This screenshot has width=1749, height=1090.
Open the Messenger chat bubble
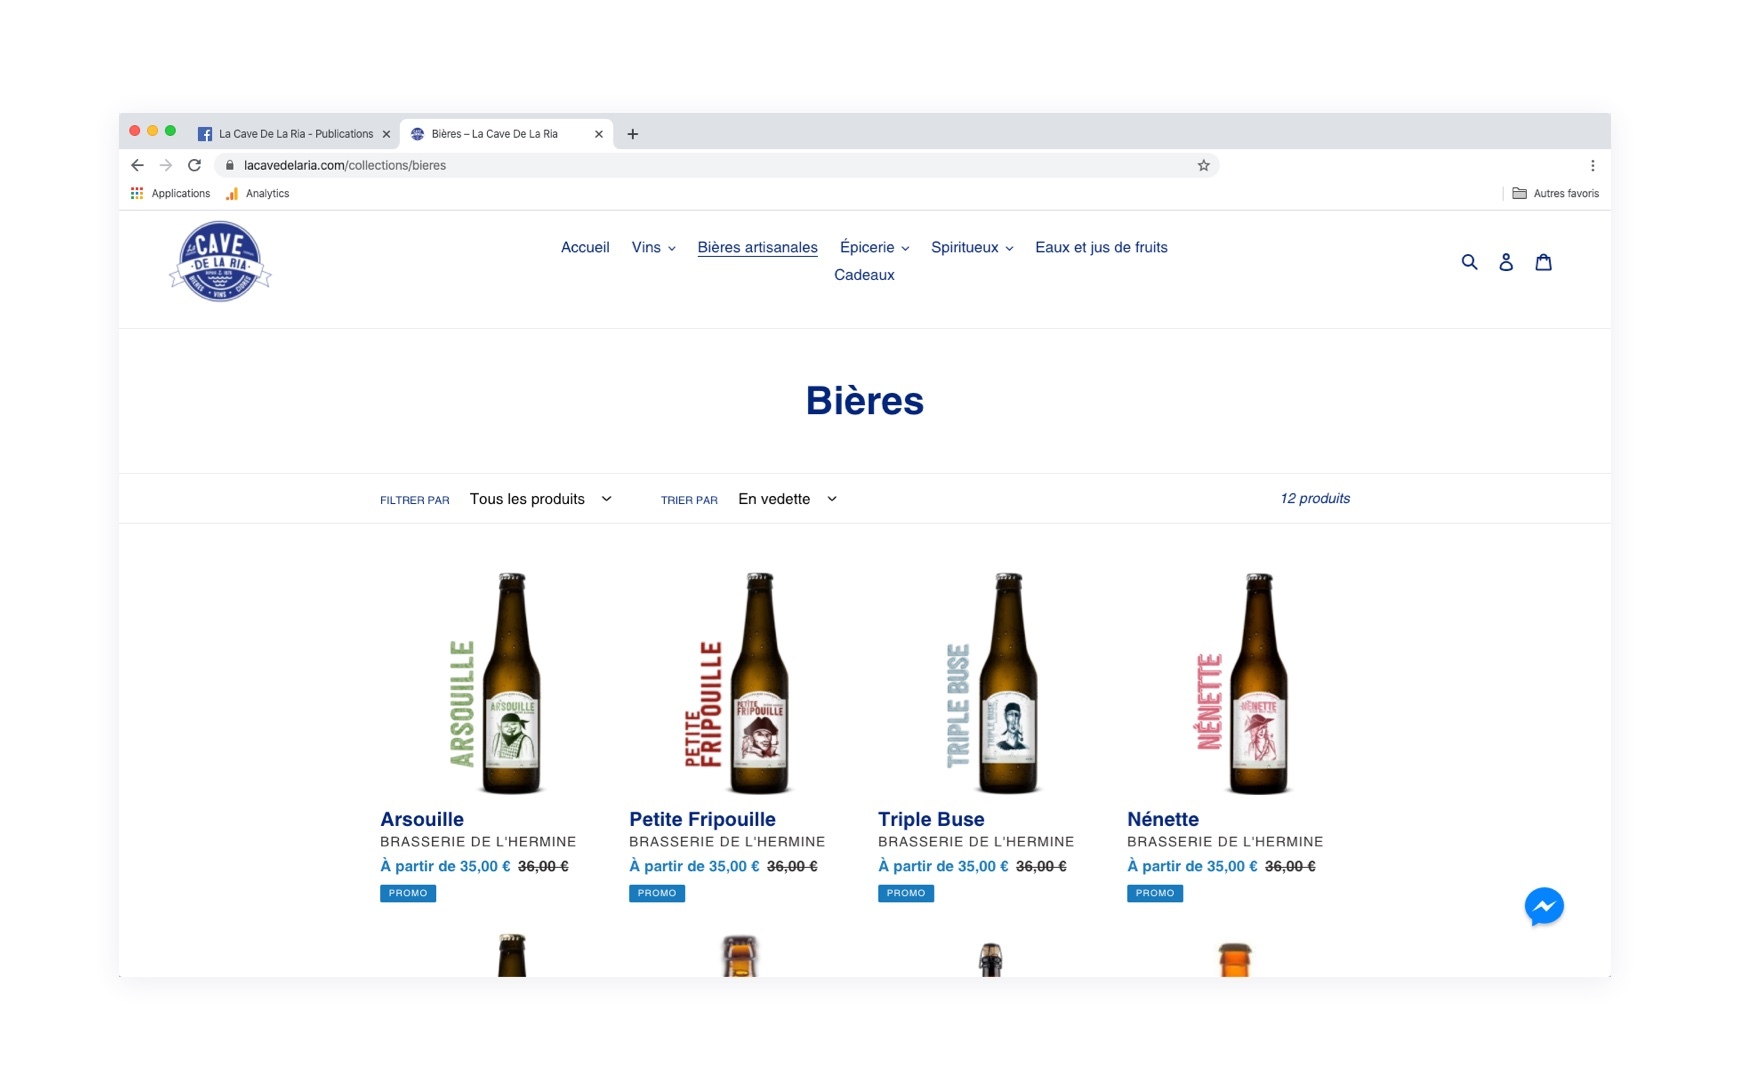click(1544, 907)
